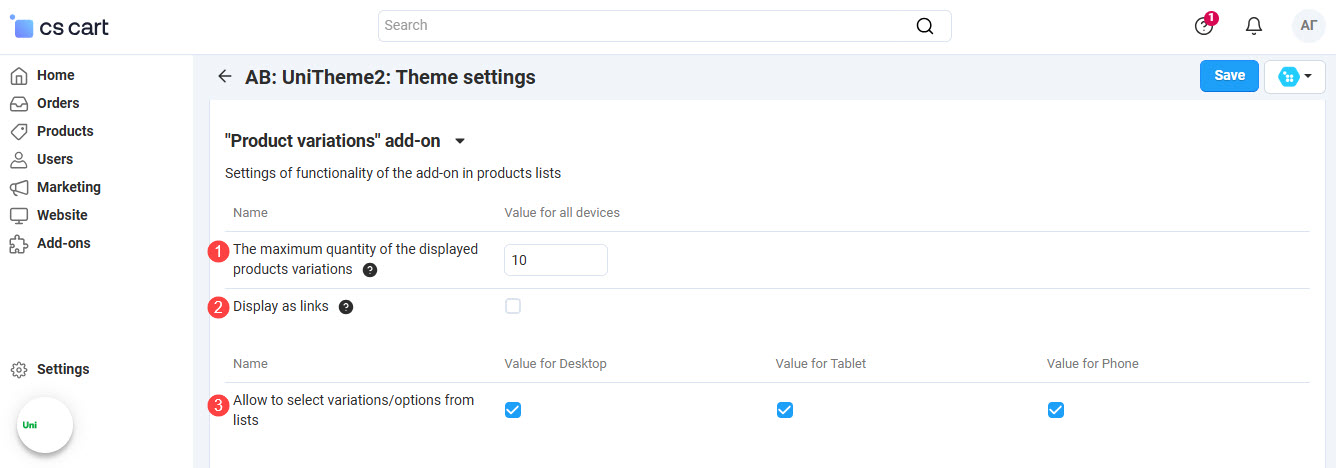Click label "Display as links"
The image size is (1336, 468).
click(281, 307)
